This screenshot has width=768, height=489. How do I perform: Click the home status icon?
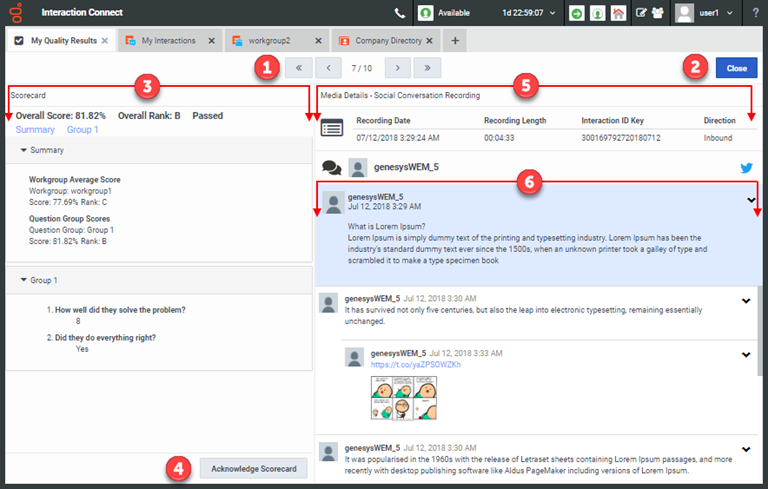click(x=618, y=14)
